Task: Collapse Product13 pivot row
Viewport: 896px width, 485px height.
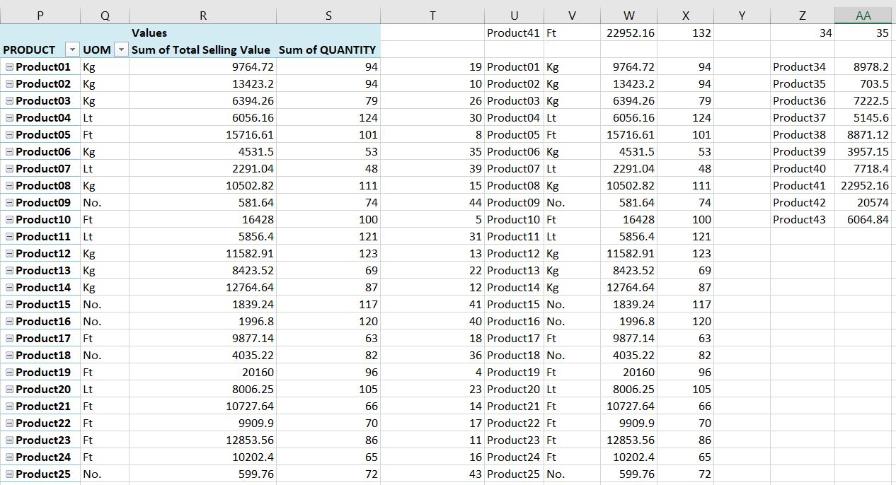Action: point(9,270)
